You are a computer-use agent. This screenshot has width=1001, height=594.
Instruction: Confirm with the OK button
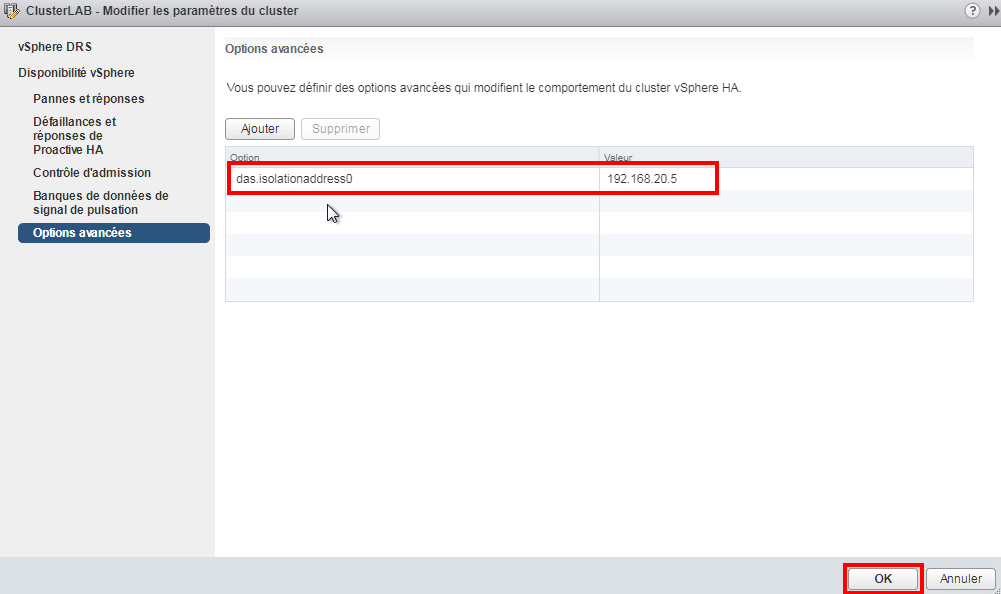point(883,579)
